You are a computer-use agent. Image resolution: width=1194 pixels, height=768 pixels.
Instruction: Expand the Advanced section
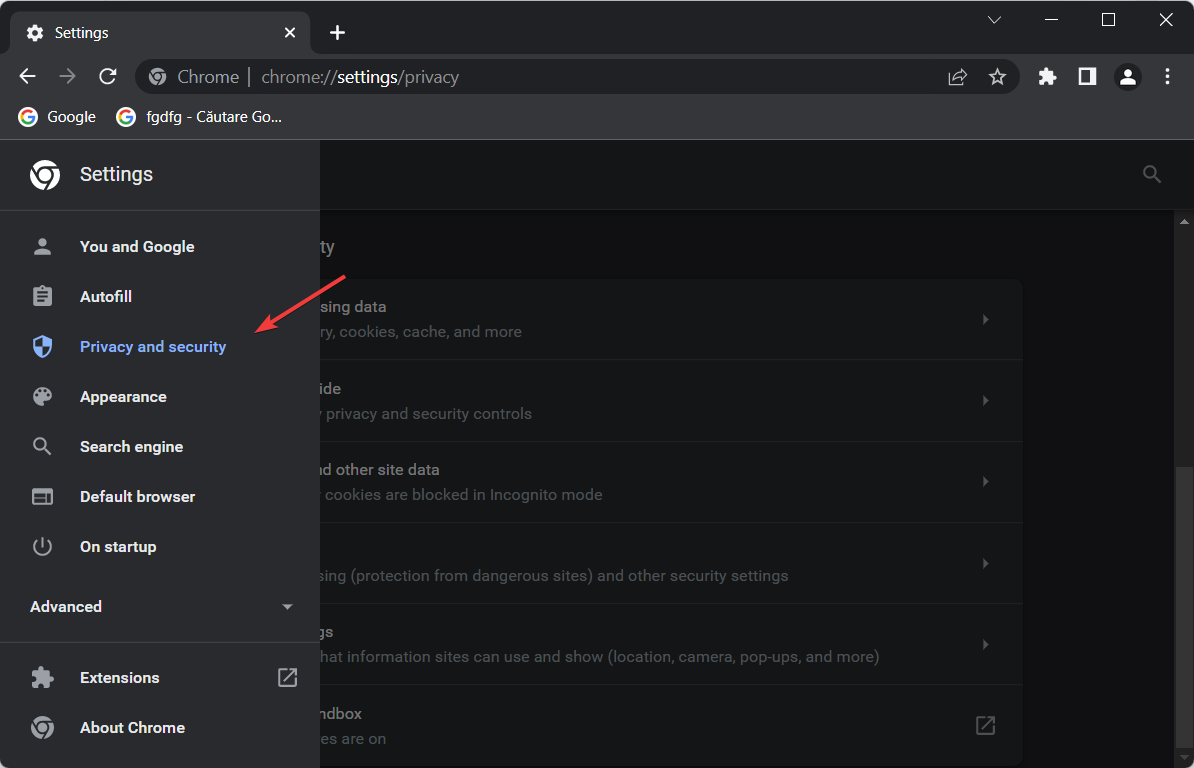[x=160, y=607]
